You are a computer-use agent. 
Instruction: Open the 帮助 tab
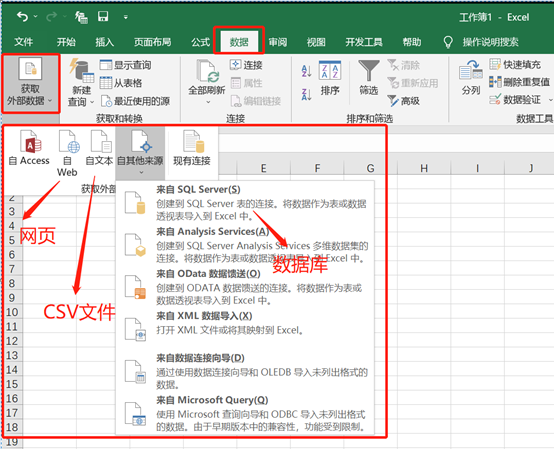pos(412,42)
